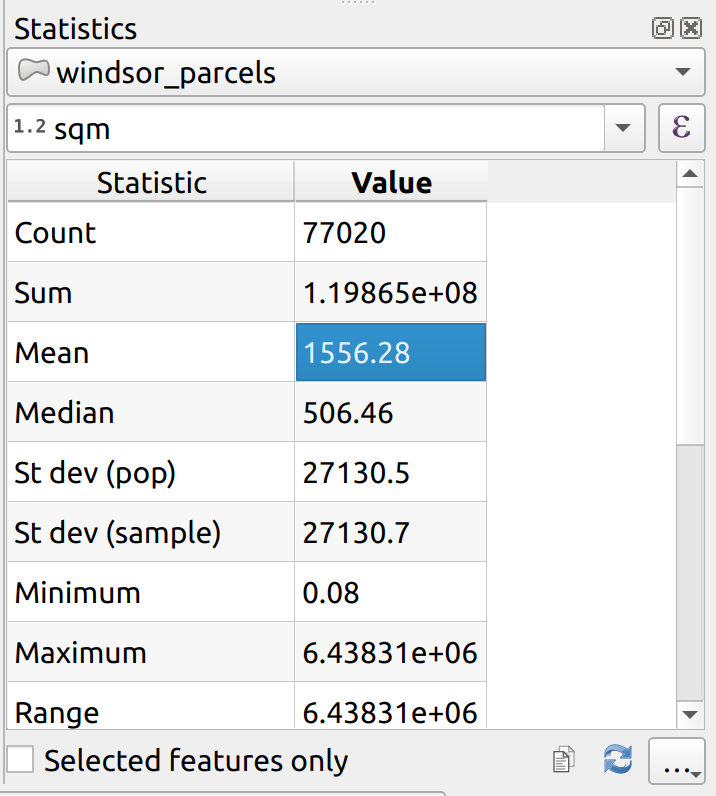Select the Mean value cell 1556.28

391,353
